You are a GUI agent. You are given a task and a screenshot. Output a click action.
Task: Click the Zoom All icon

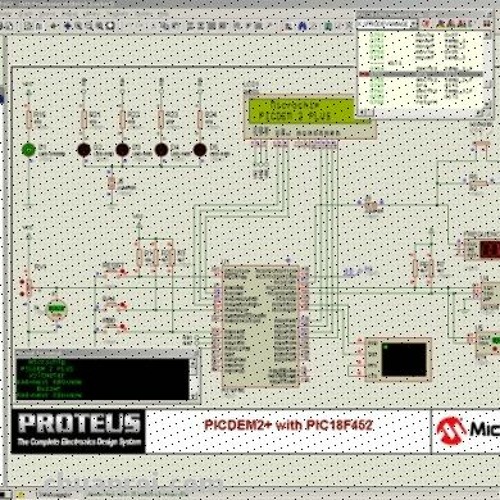click(x=99, y=26)
